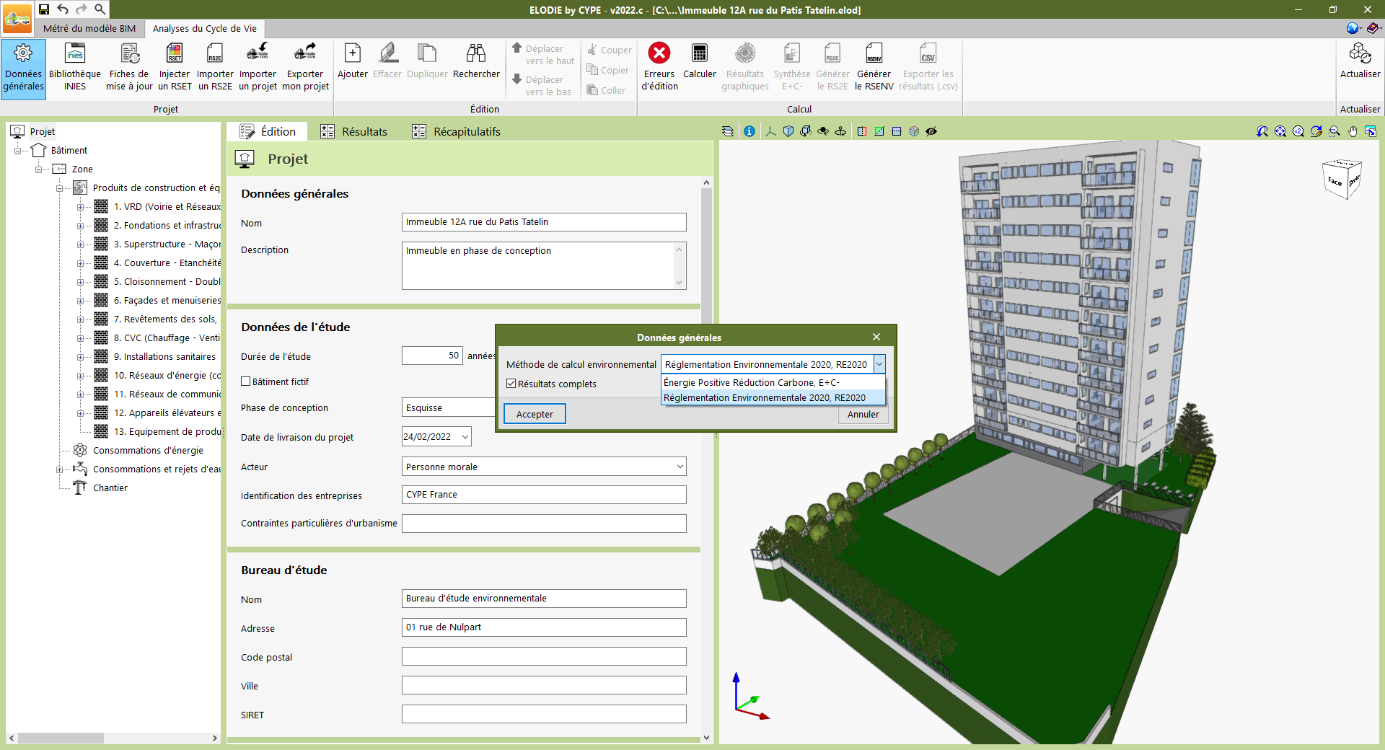1385x750 pixels.
Task: Click Injecter un RSET
Action: tap(174, 68)
